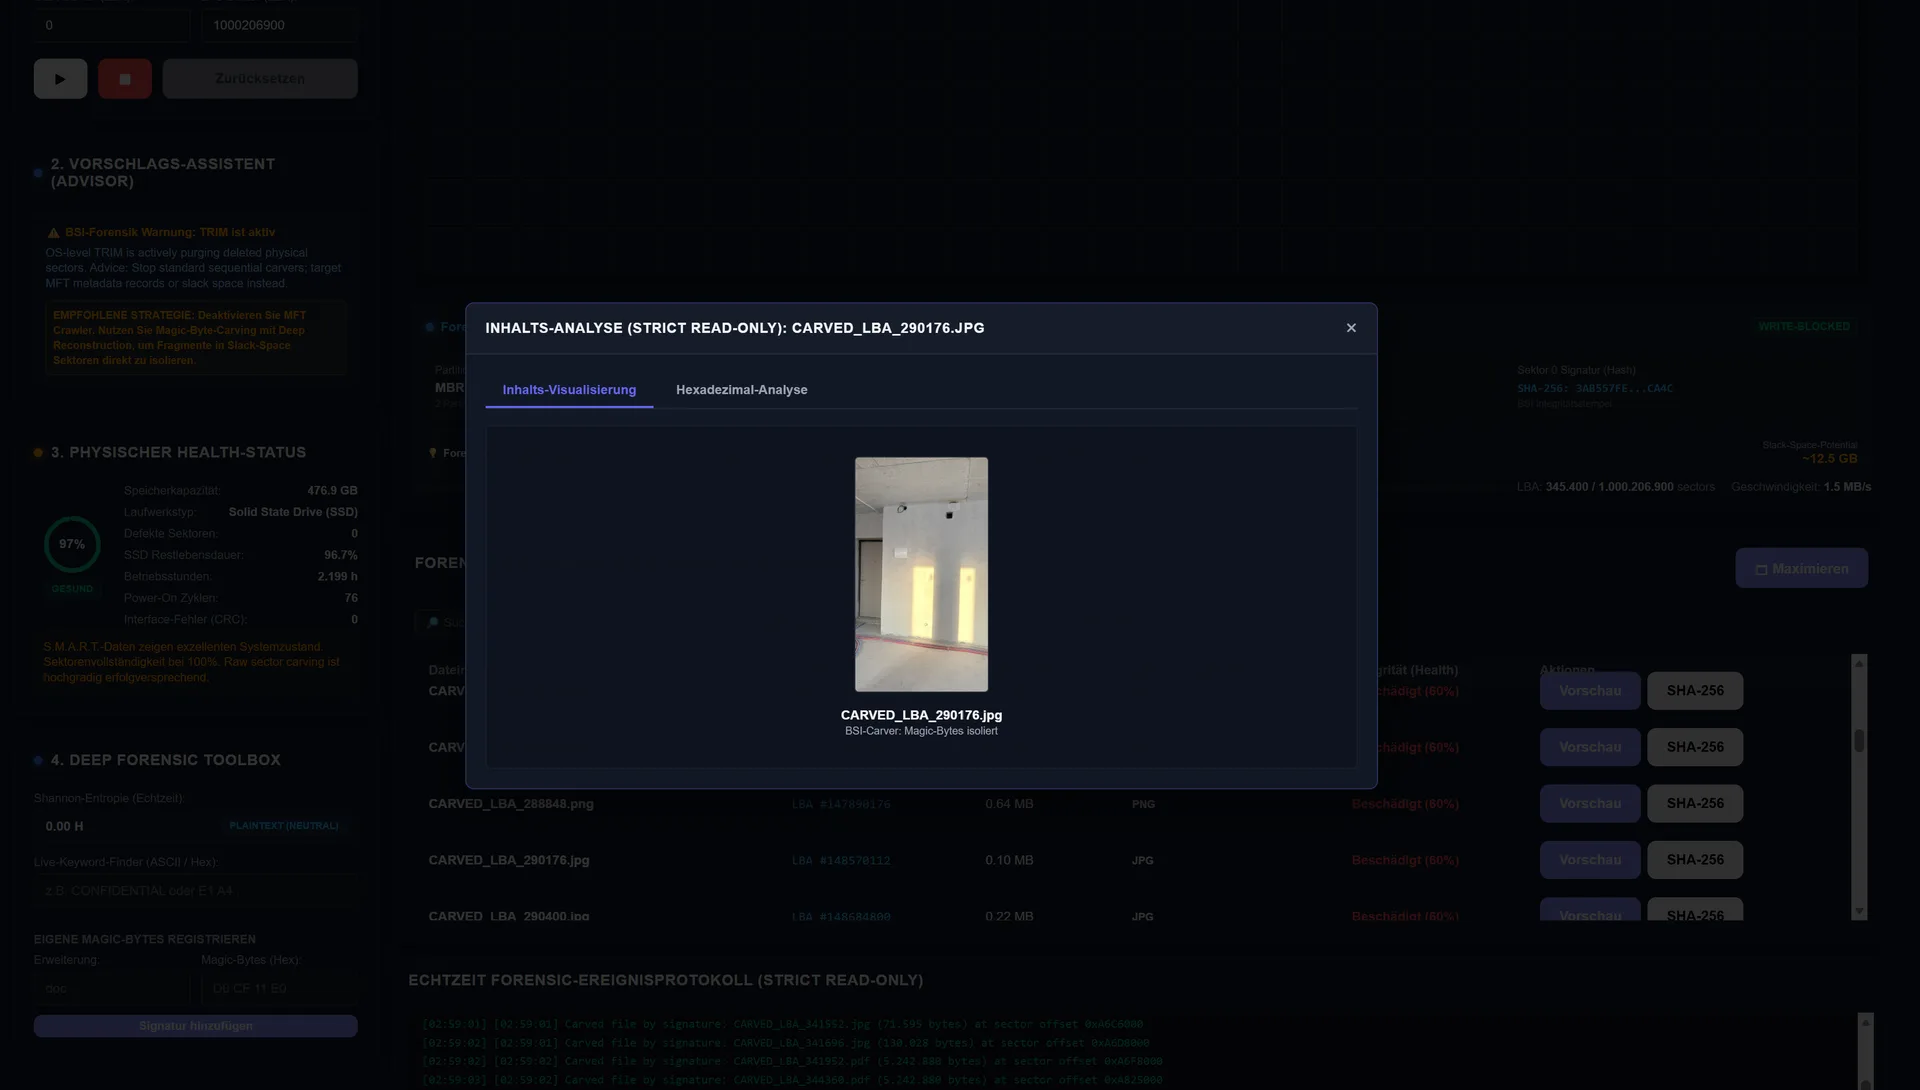The width and height of the screenshot is (1920, 1090).
Task: Close the Inhalts-Analyse dialog
Action: (x=1351, y=328)
